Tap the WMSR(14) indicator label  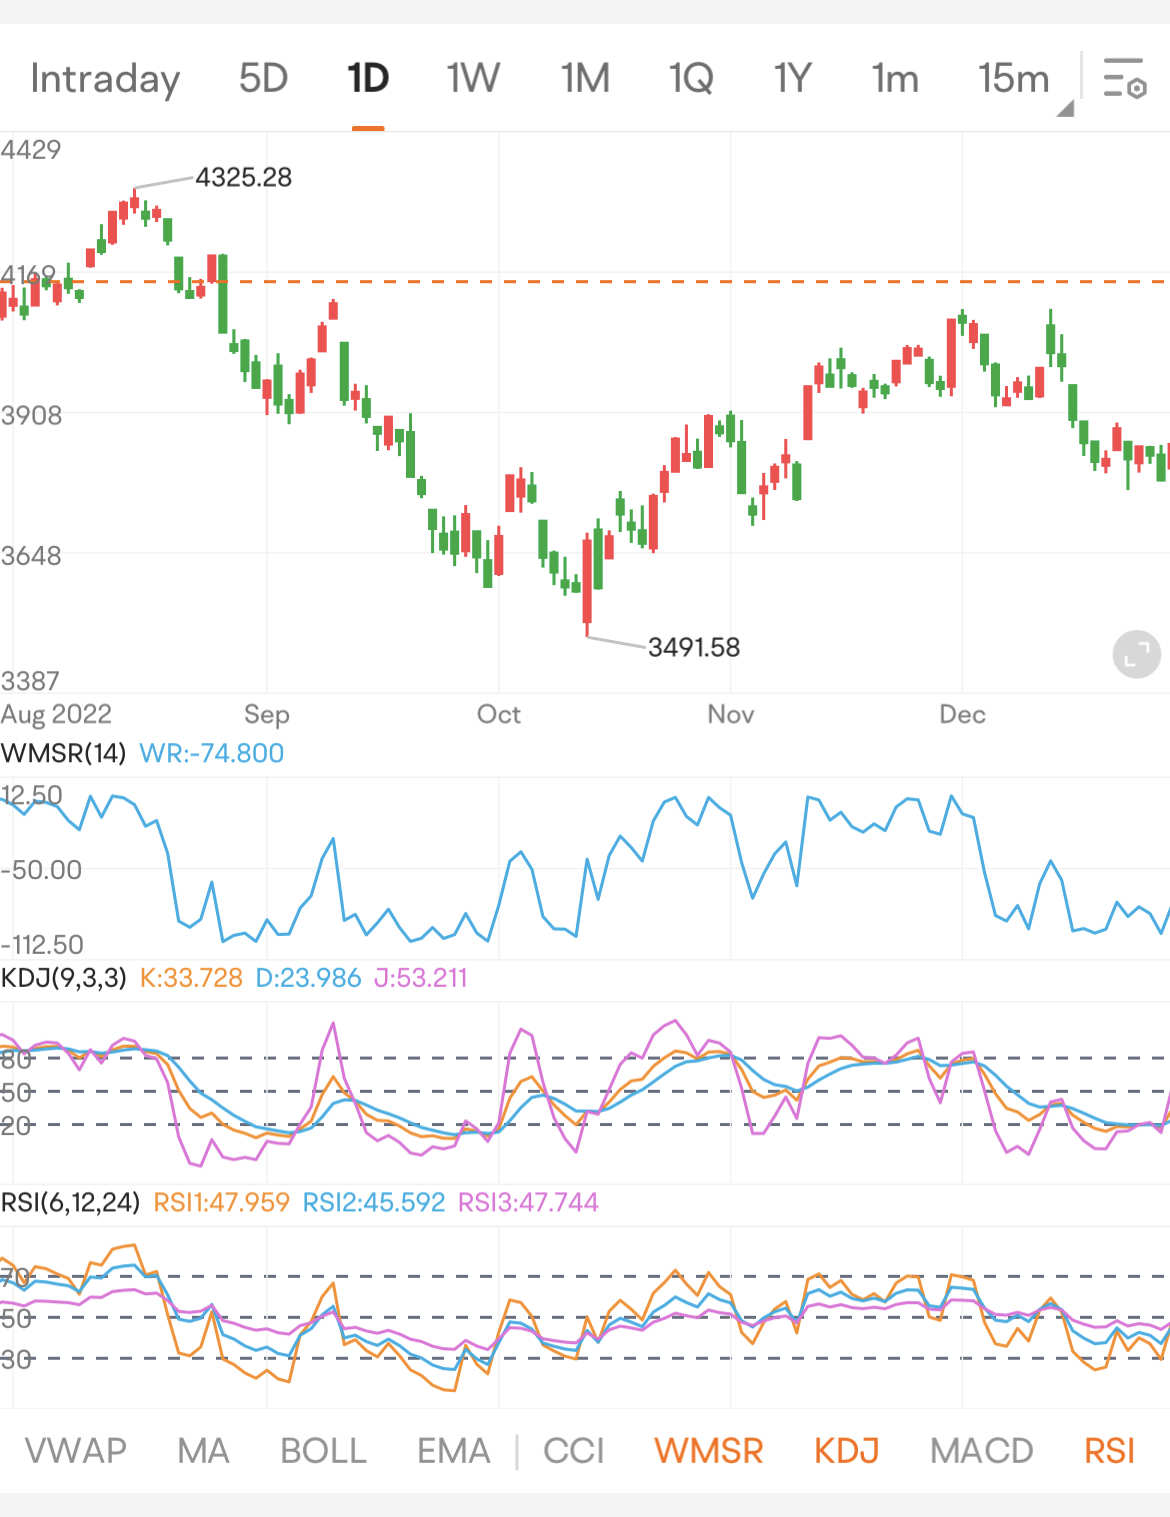click(x=64, y=753)
